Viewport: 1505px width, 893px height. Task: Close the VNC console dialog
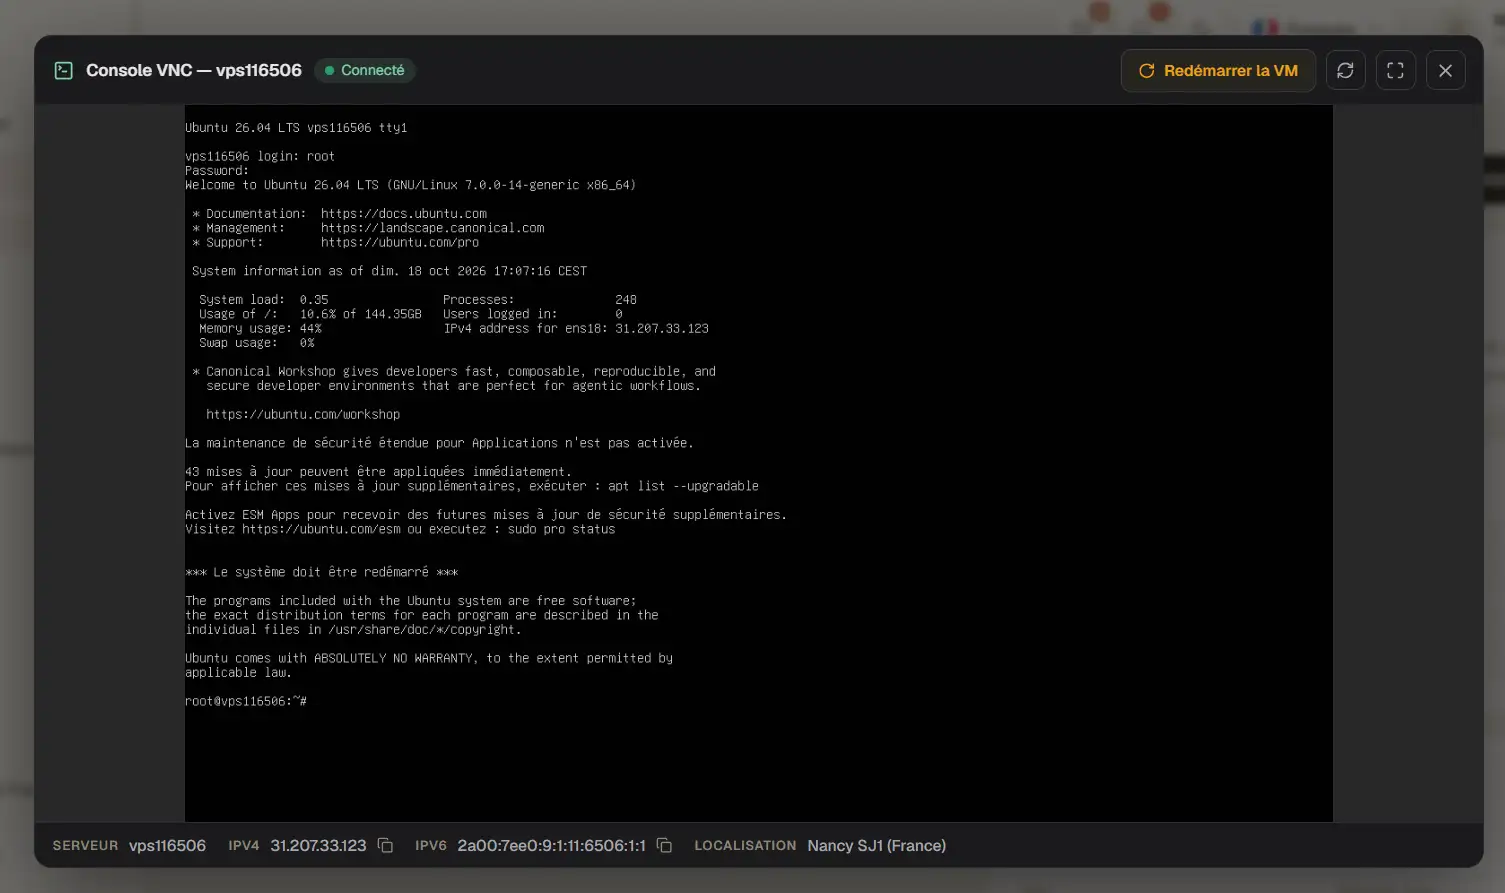pos(1446,70)
